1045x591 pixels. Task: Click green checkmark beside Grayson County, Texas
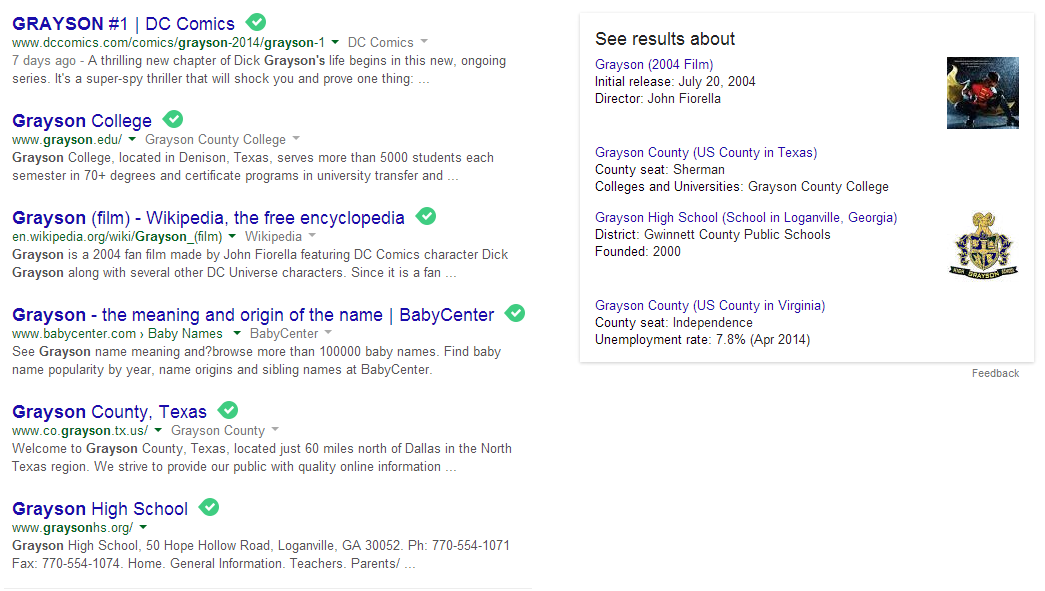228,410
